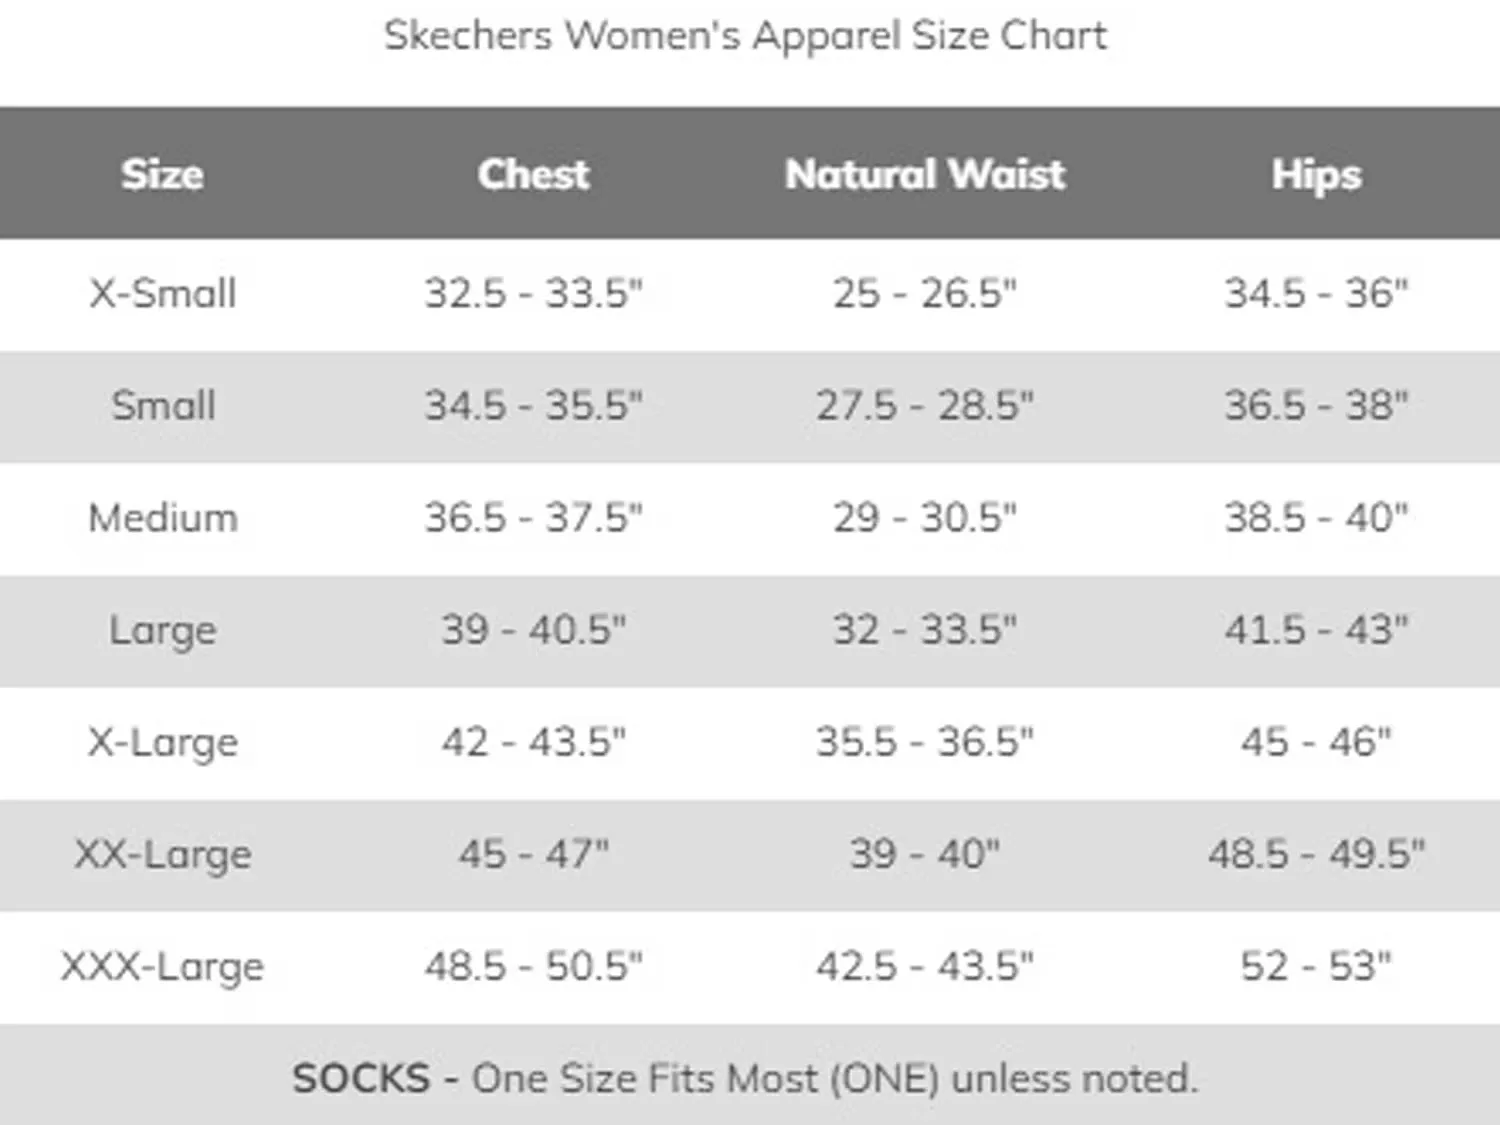Click the Hips column header
Screen dimensions: 1500x1125
[1316, 175]
